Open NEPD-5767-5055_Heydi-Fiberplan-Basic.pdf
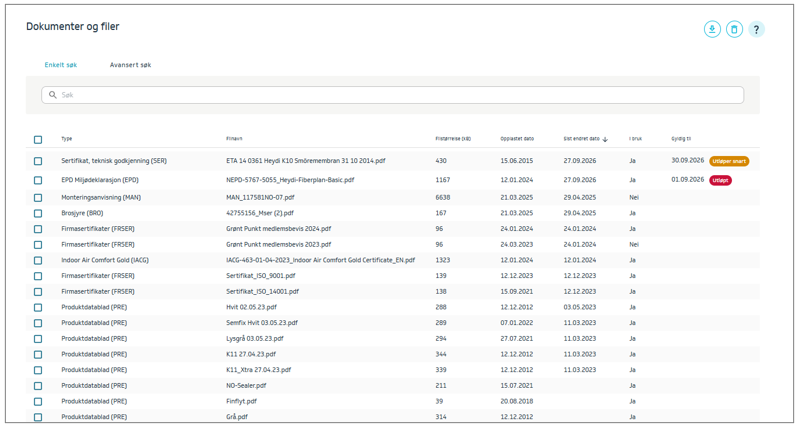This screenshot has width=799, height=429. pos(290,180)
